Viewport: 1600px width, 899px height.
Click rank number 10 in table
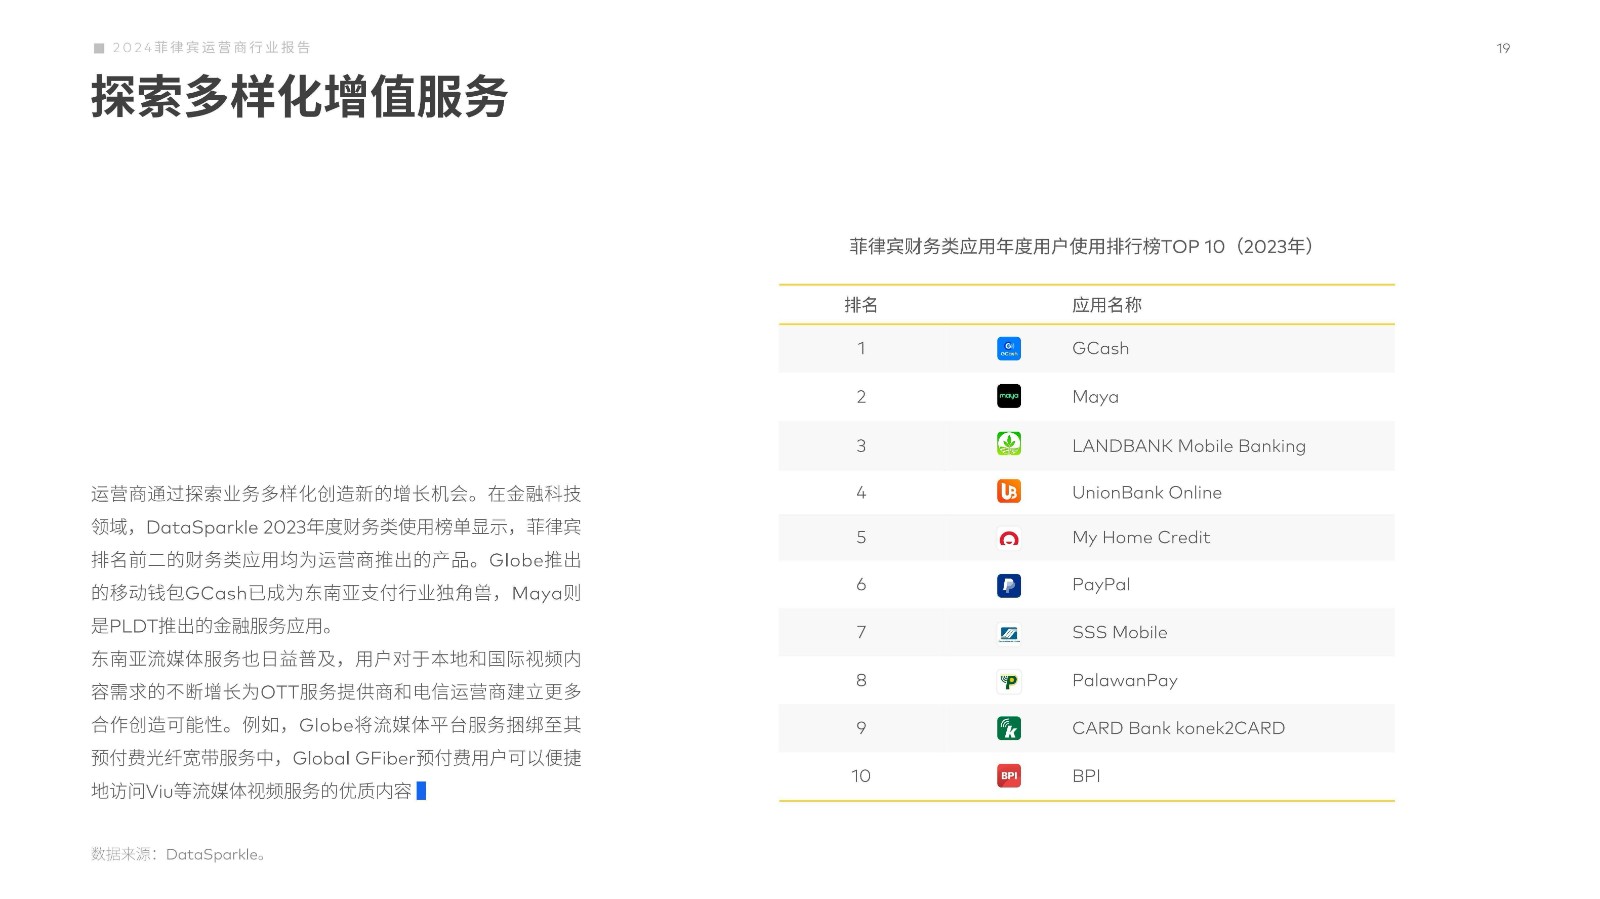pyautogui.click(x=861, y=776)
